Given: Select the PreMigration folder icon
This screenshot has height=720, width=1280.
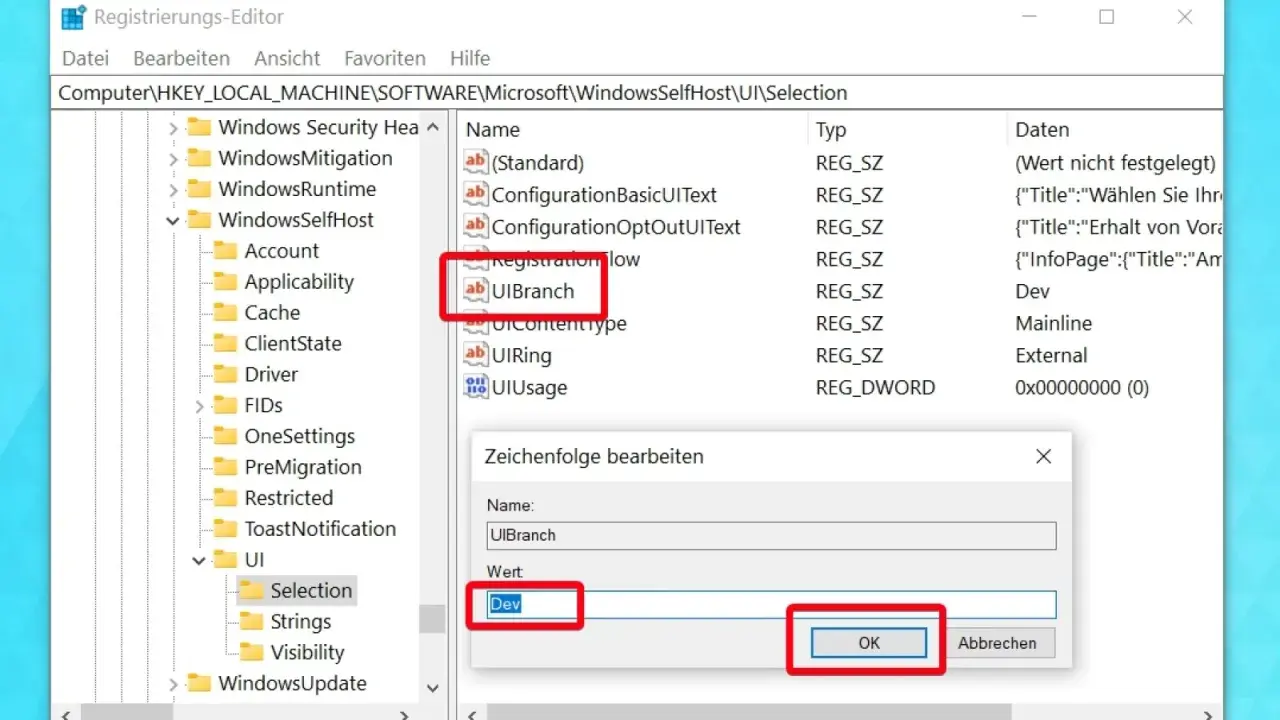Looking at the screenshot, I should (226, 468).
